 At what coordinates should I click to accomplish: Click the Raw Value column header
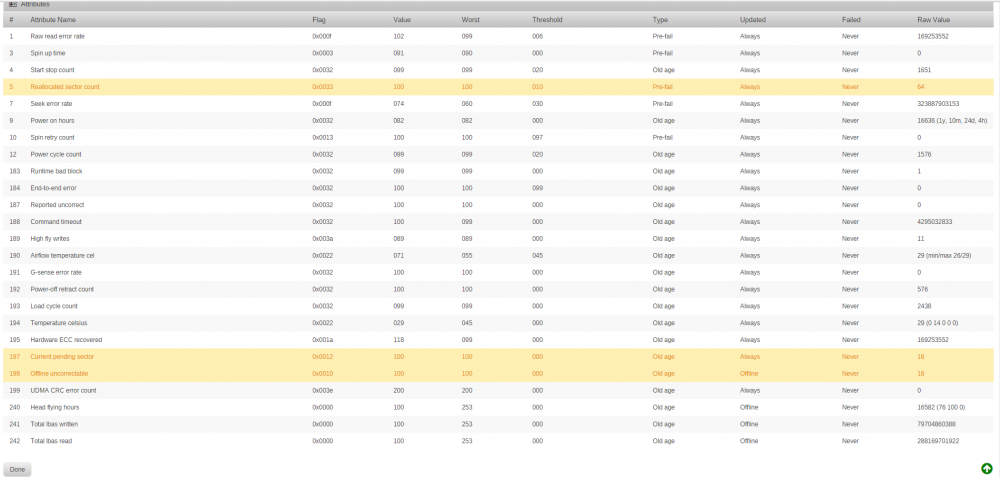pos(932,20)
